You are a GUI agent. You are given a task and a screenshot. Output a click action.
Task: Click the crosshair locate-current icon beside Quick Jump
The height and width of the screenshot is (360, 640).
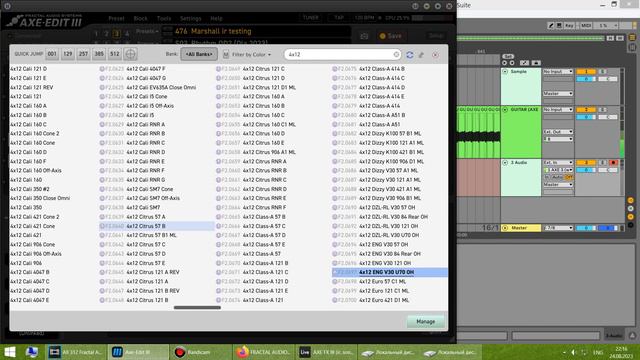tap(130, 54)
